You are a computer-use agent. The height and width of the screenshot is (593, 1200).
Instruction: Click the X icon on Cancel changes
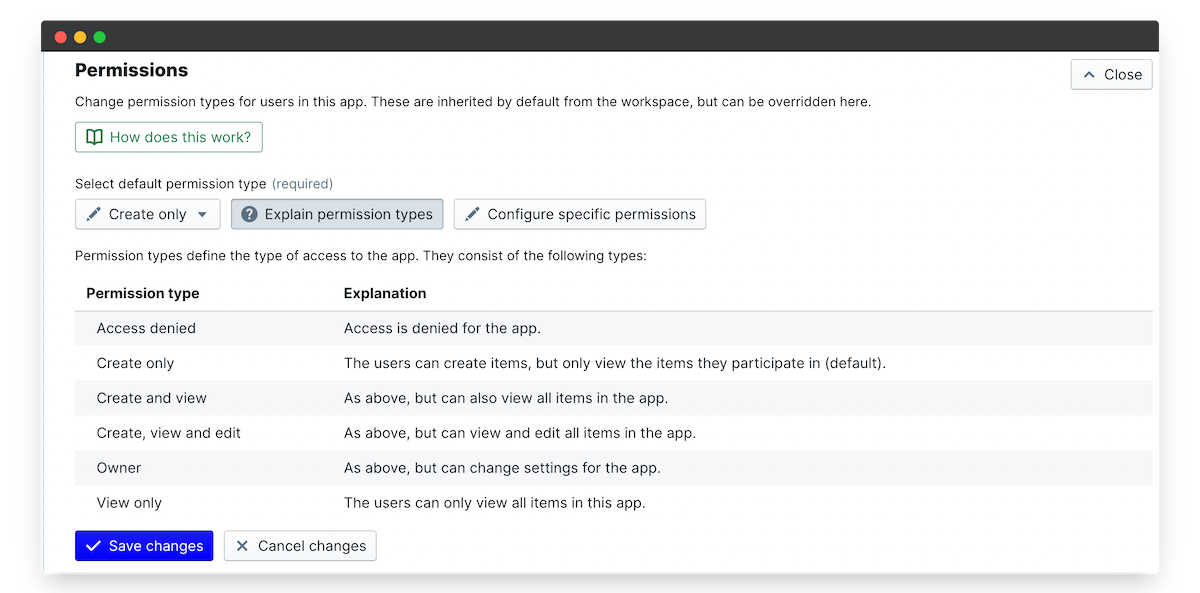(242, 546)
